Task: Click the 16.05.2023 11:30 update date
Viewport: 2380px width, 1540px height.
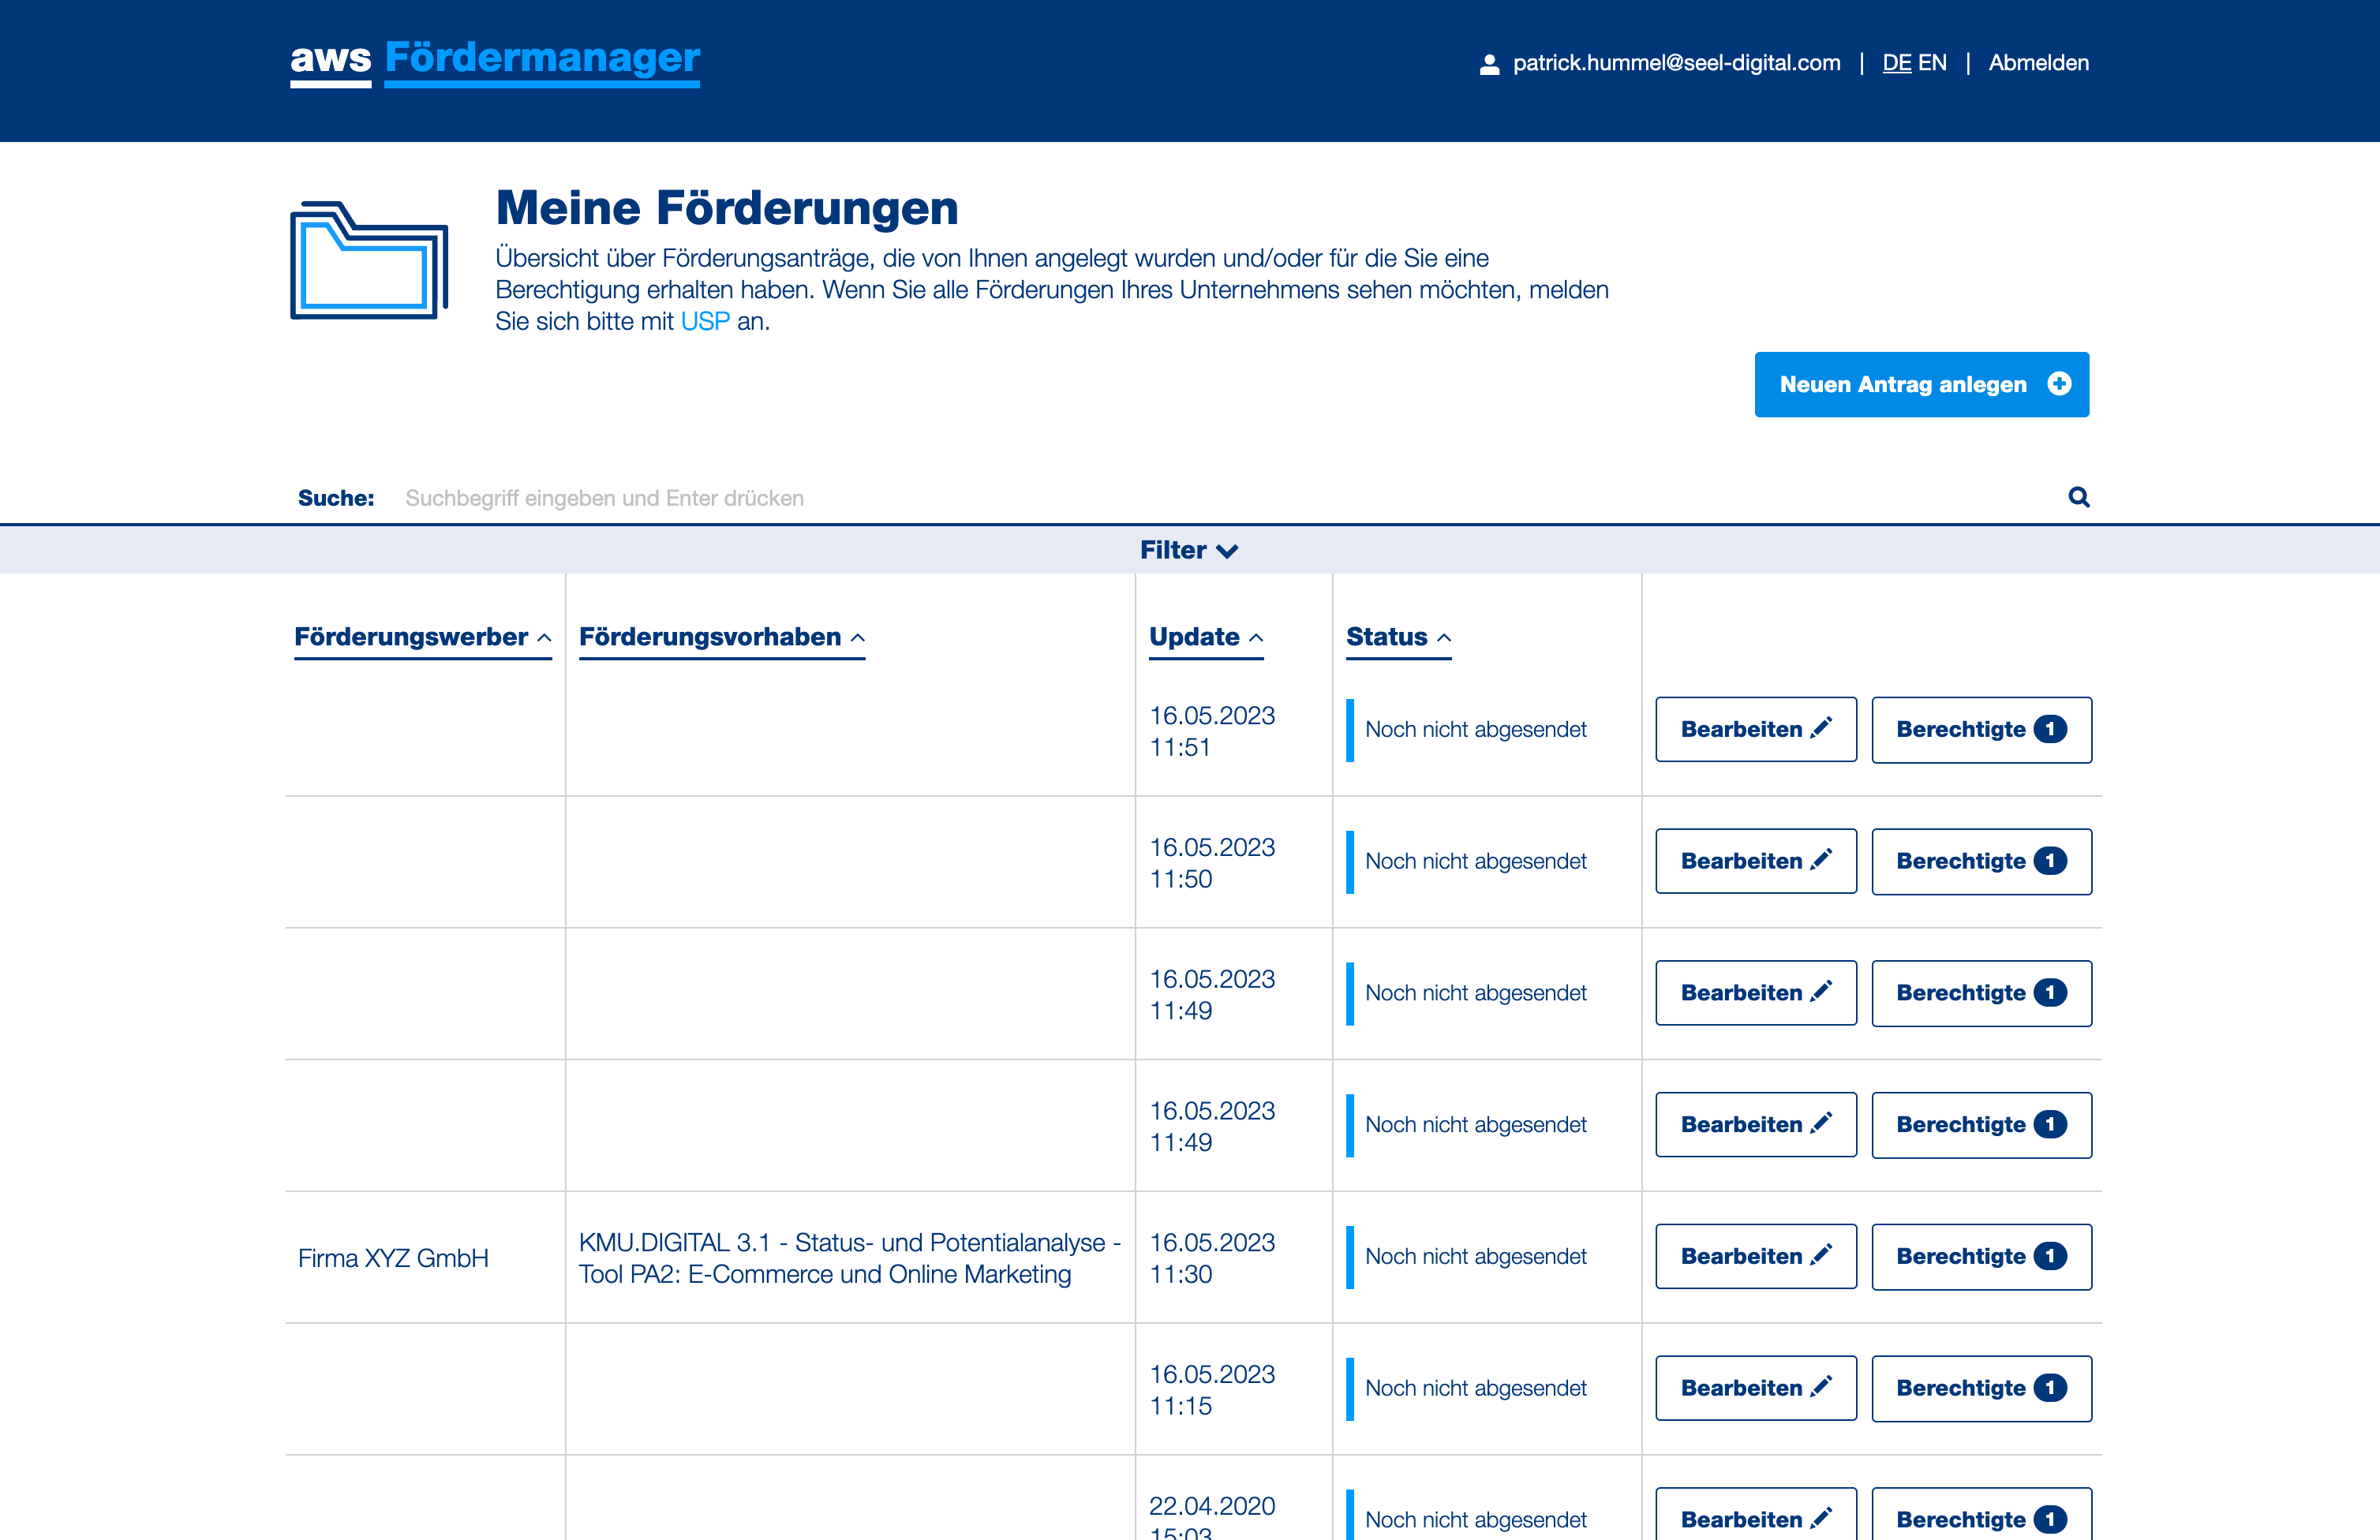Action: coord(1212,1258)
